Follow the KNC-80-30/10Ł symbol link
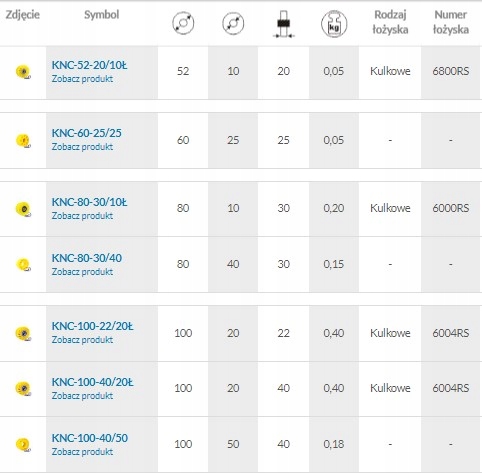Image resolution: width=482 pixels, height=473 pixels. click(x=89, y=202)
